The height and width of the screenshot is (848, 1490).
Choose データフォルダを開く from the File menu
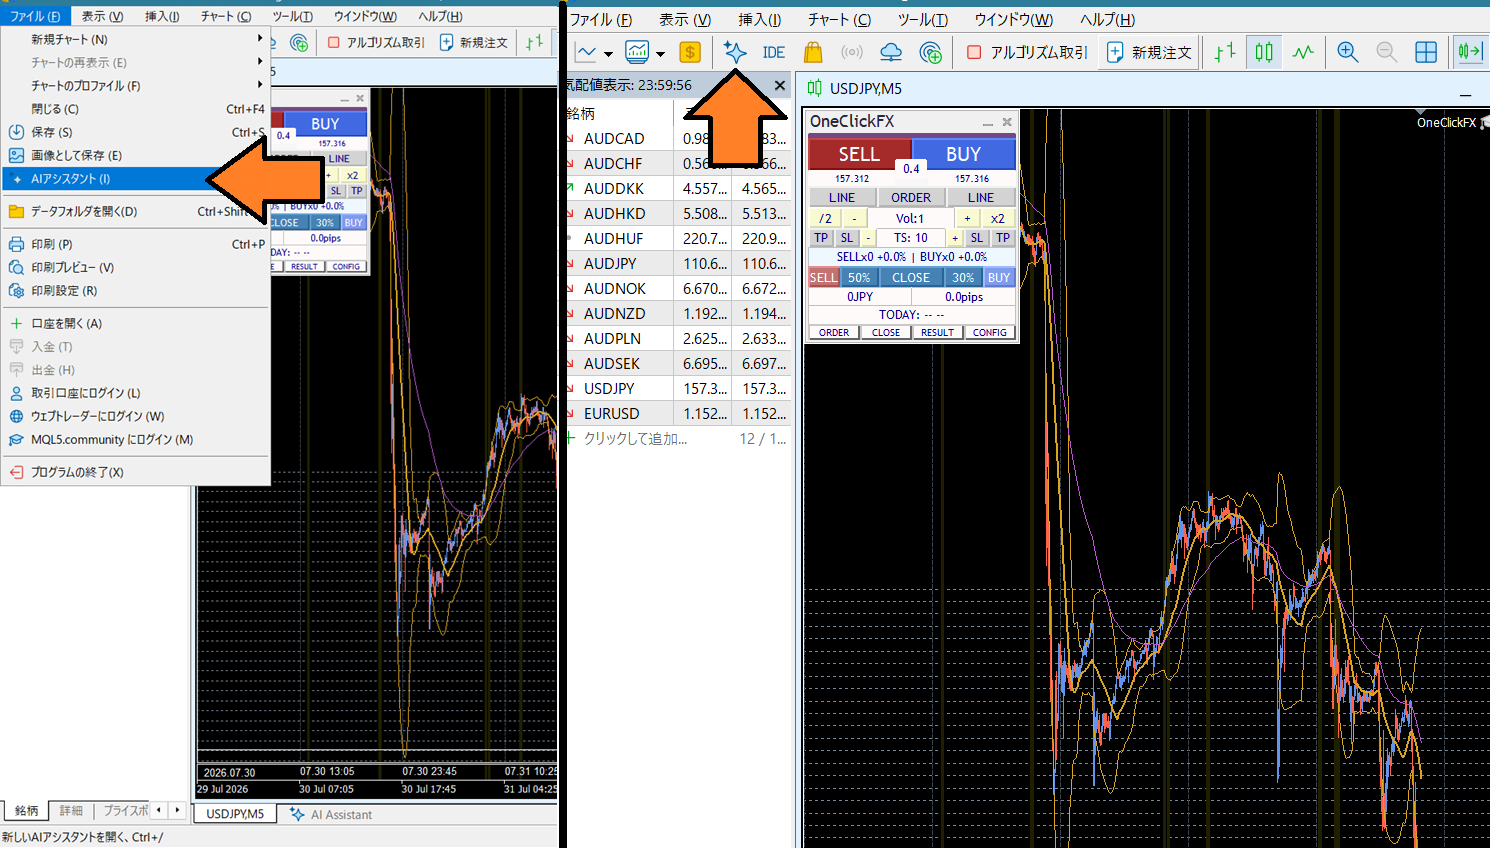coord(135,211)
